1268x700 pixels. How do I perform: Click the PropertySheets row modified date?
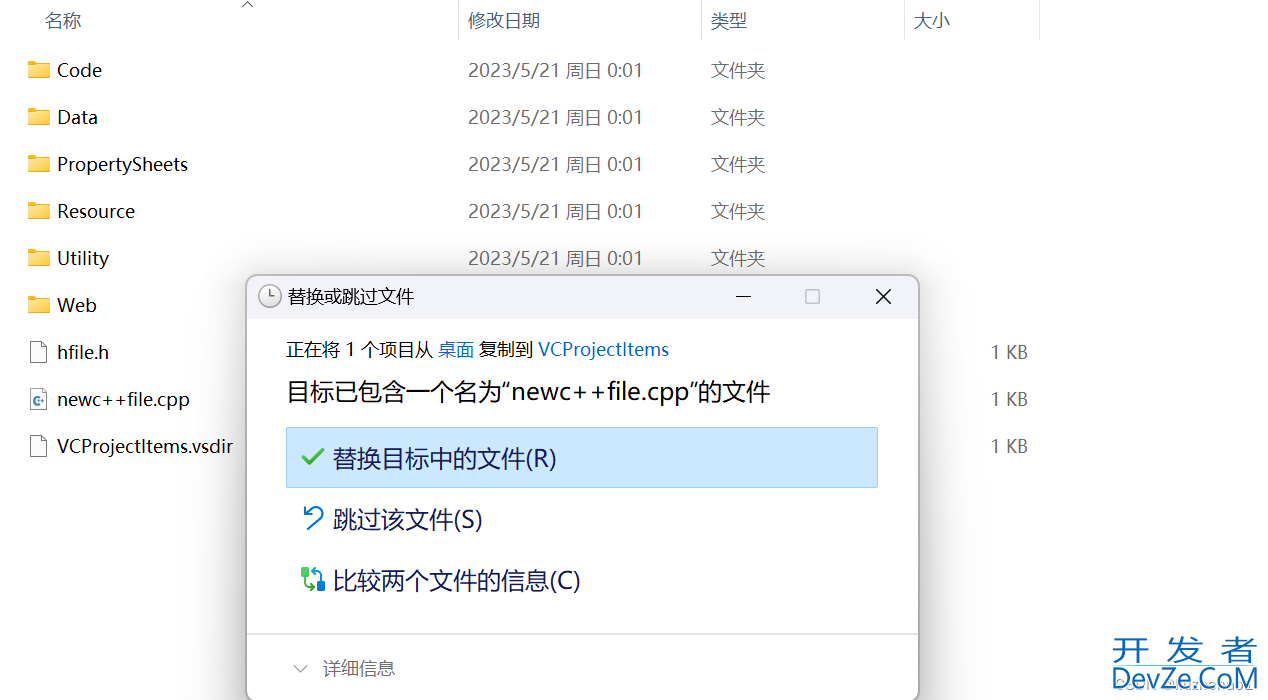click(555, 164)
